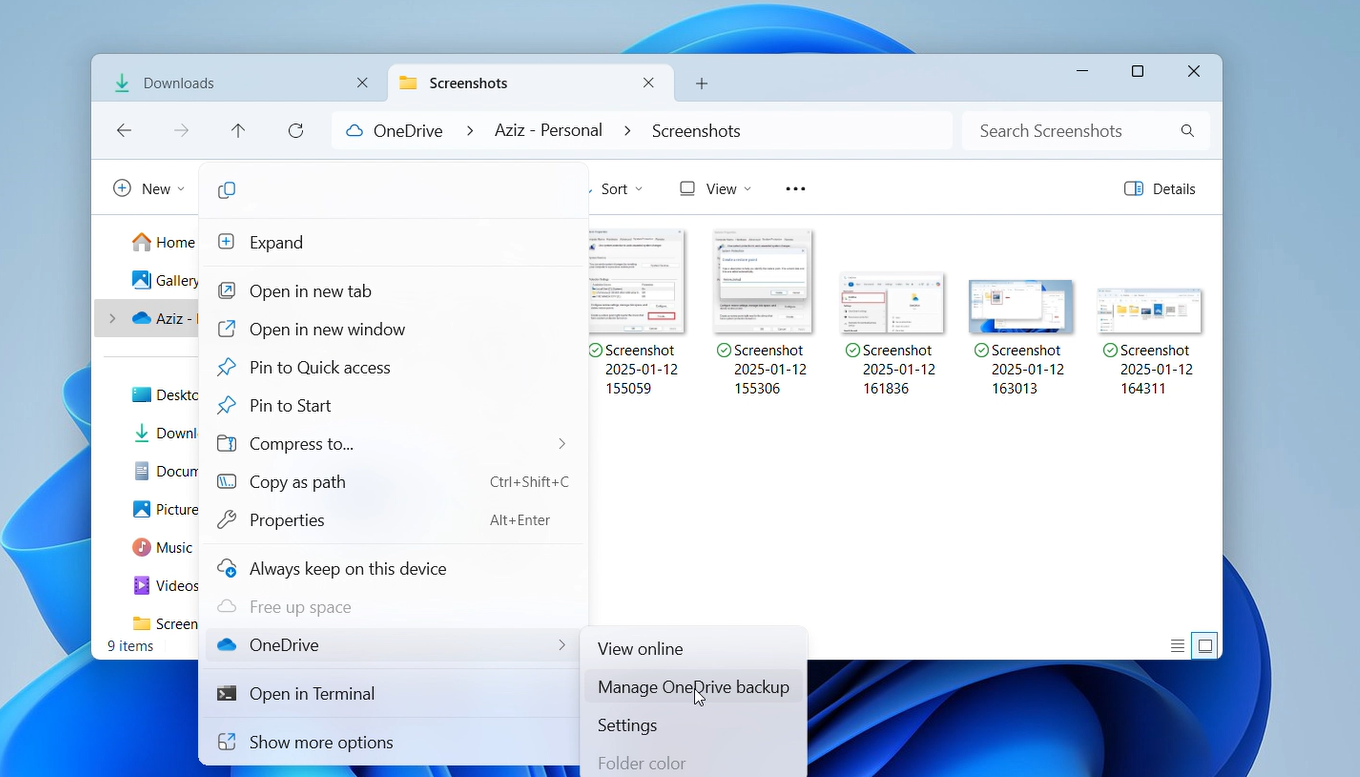Click the blue OneDrive cloud icon in menu
This screenshot has height=777, width=1360.
pyautogui.click(x=227, y=645)
